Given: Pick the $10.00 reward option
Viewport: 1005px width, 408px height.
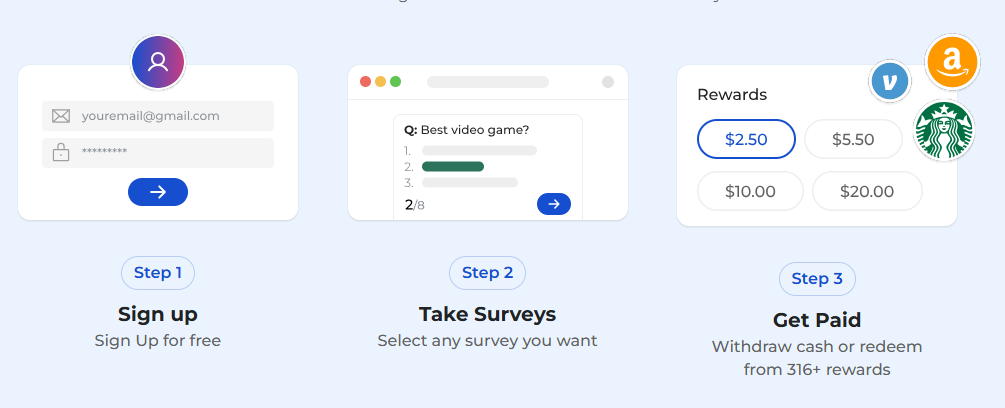Looking at the screenshot, I should [x=750, y=191].
